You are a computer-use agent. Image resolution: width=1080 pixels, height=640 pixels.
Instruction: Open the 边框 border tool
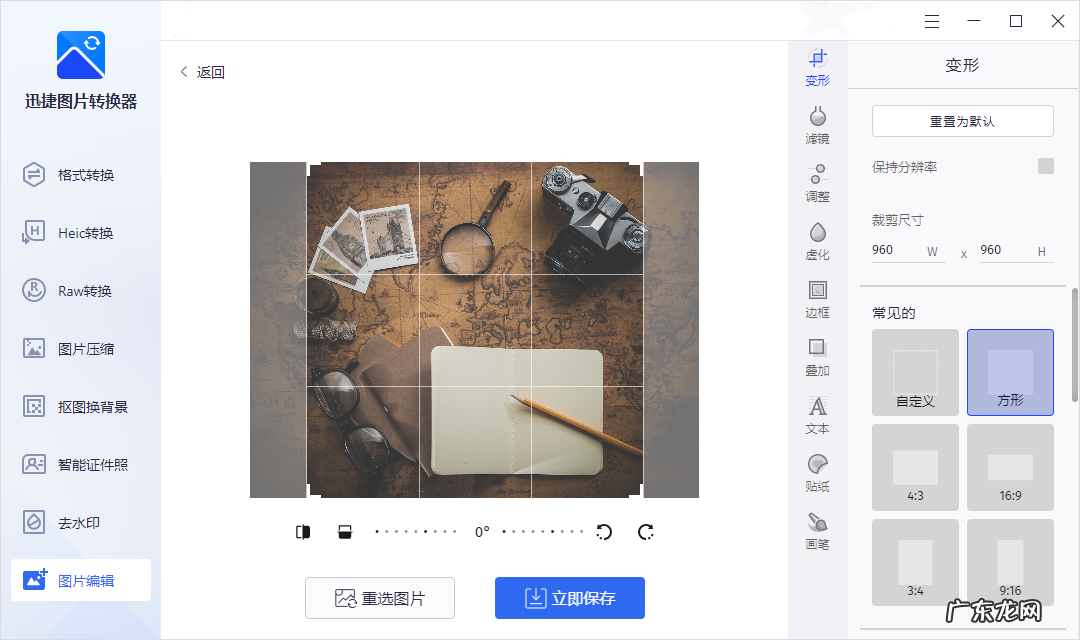coord(817,298)
